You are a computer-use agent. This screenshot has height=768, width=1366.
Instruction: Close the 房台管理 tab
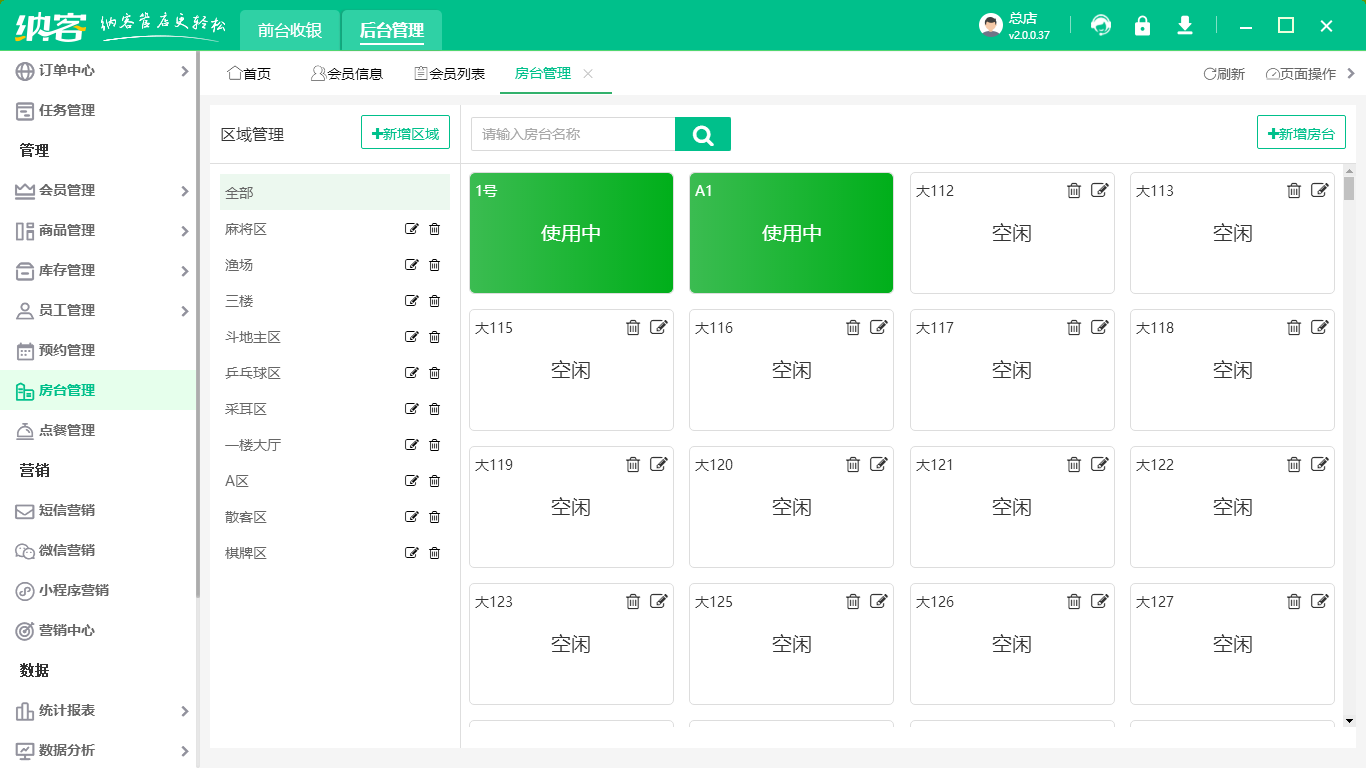[x=588, y=74]
